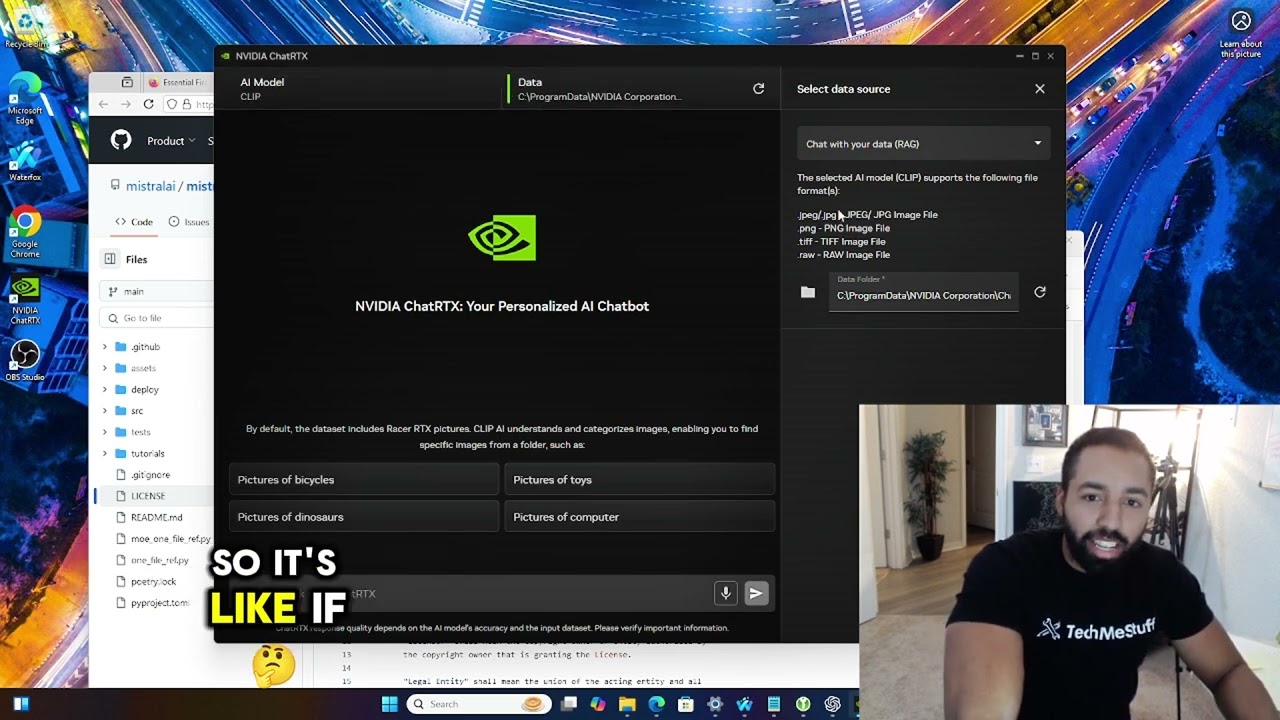Go forward in the Firefox browser
Viewport: 1280px width, 720px height.
(x=125, y=104)
